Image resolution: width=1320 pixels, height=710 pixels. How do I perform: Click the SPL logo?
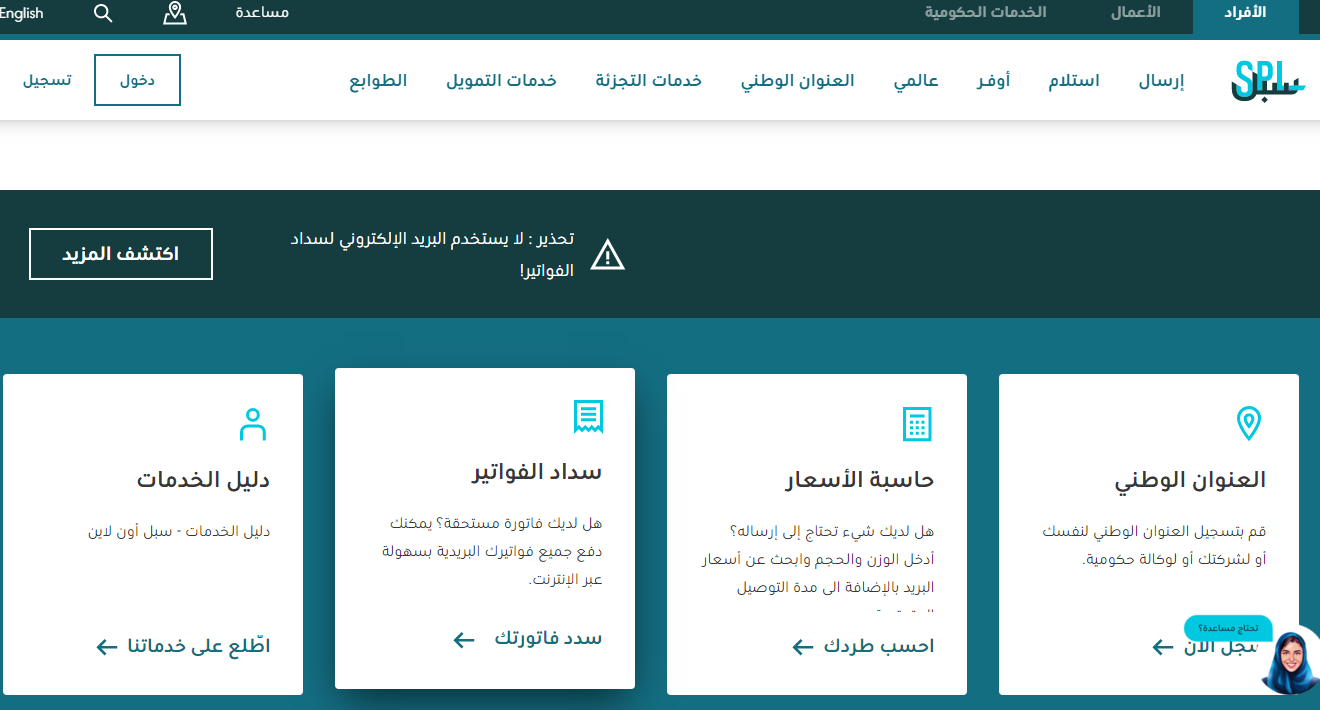pyautogui.click(x=1268, y=81)
